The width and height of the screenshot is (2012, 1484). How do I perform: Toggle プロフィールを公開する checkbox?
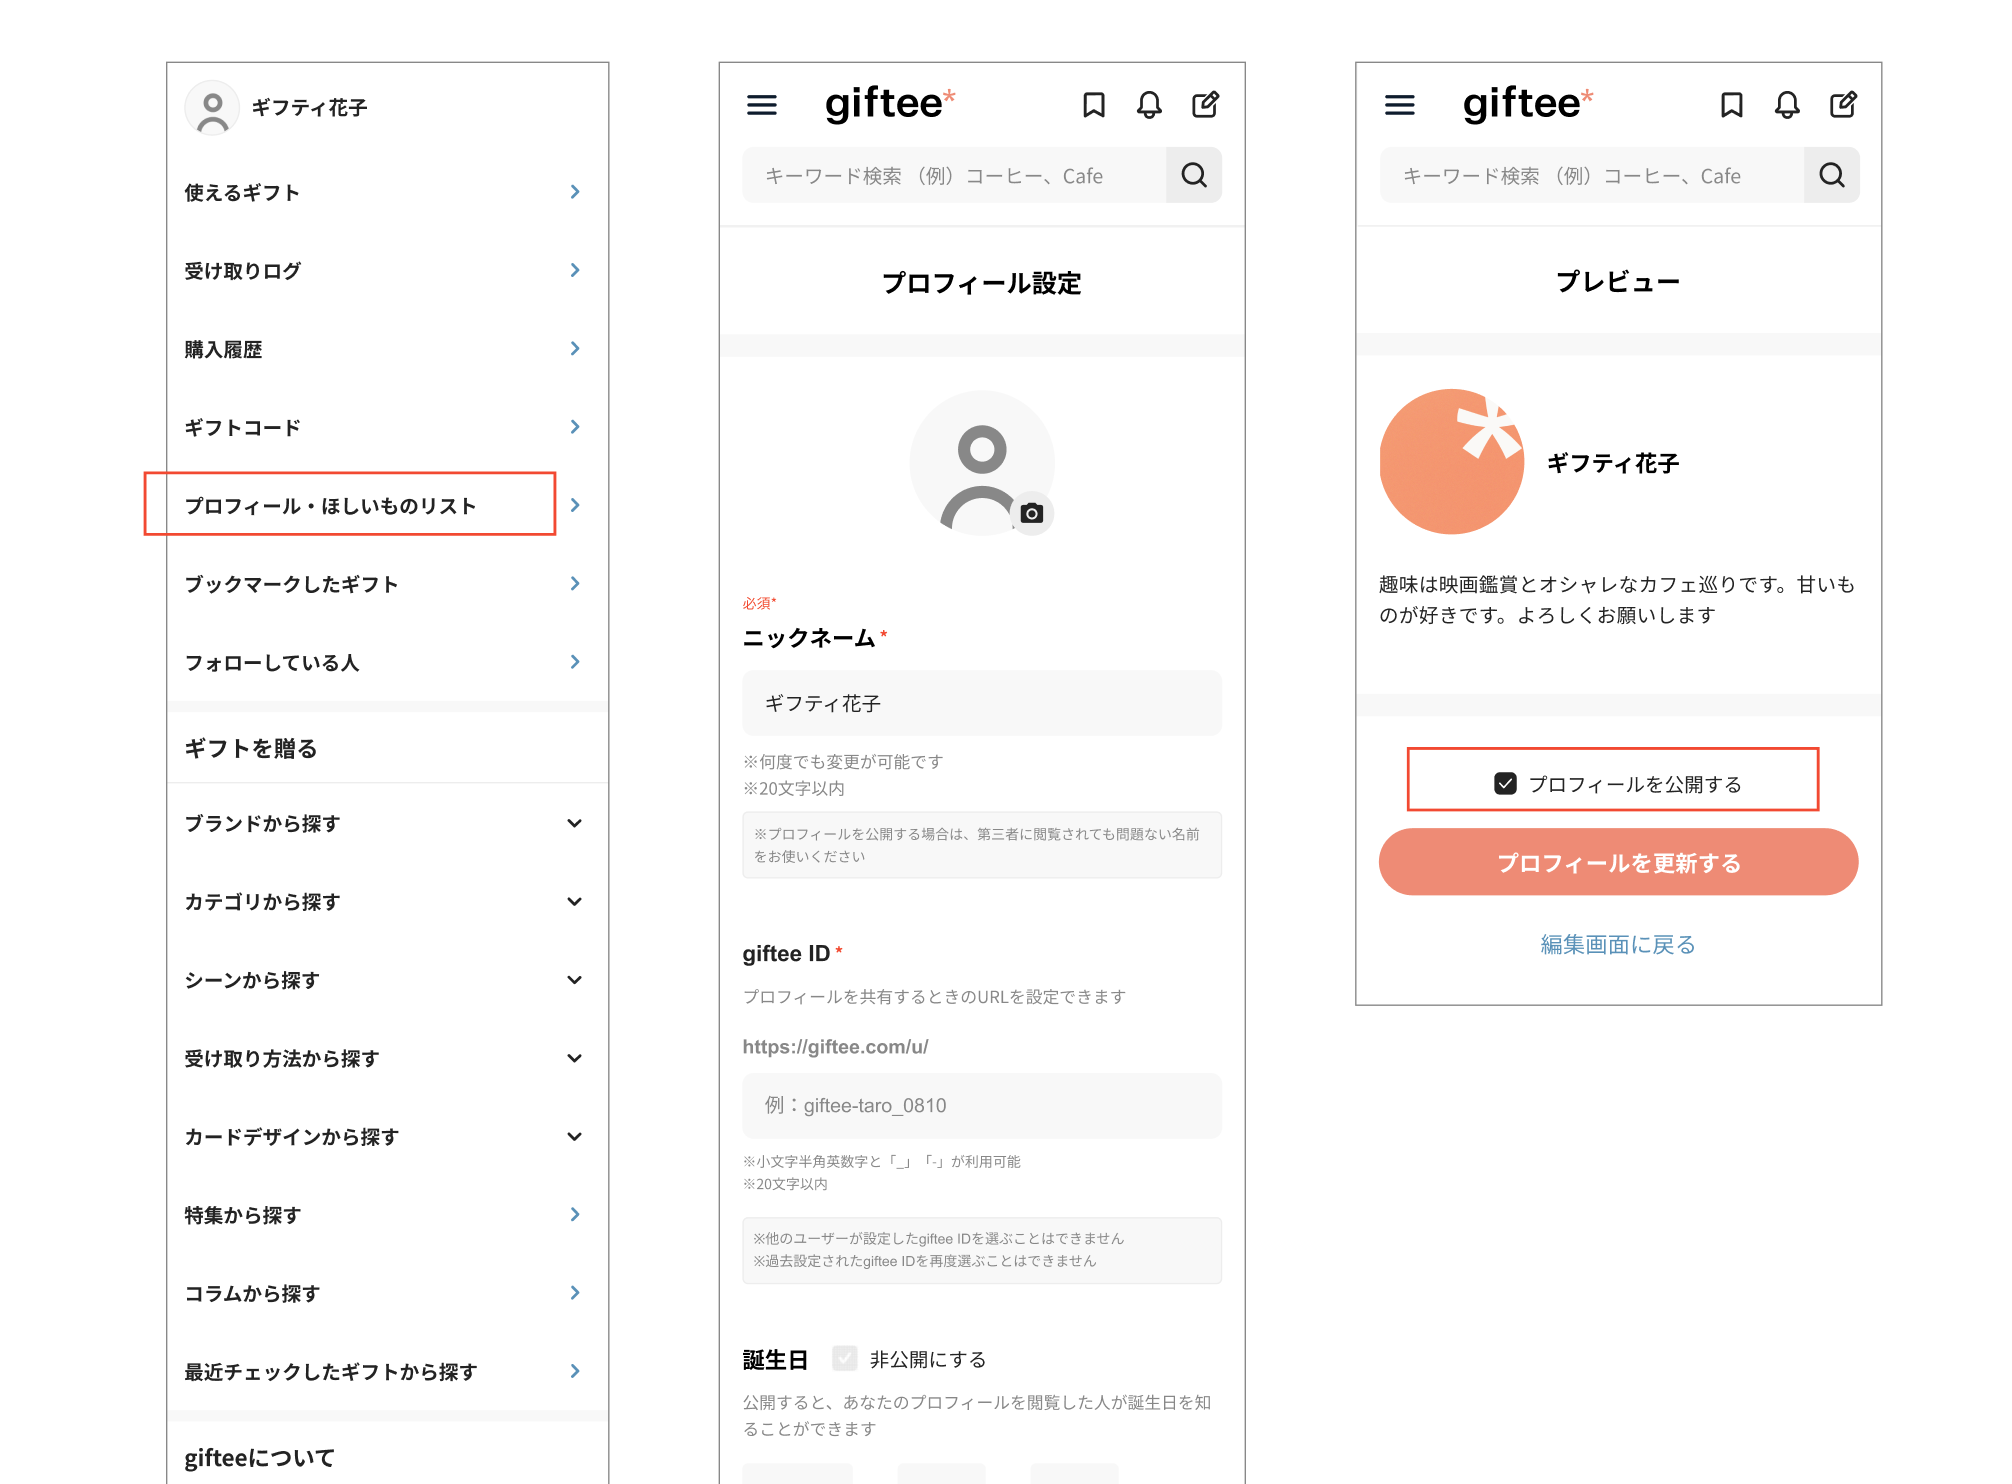1506,784
